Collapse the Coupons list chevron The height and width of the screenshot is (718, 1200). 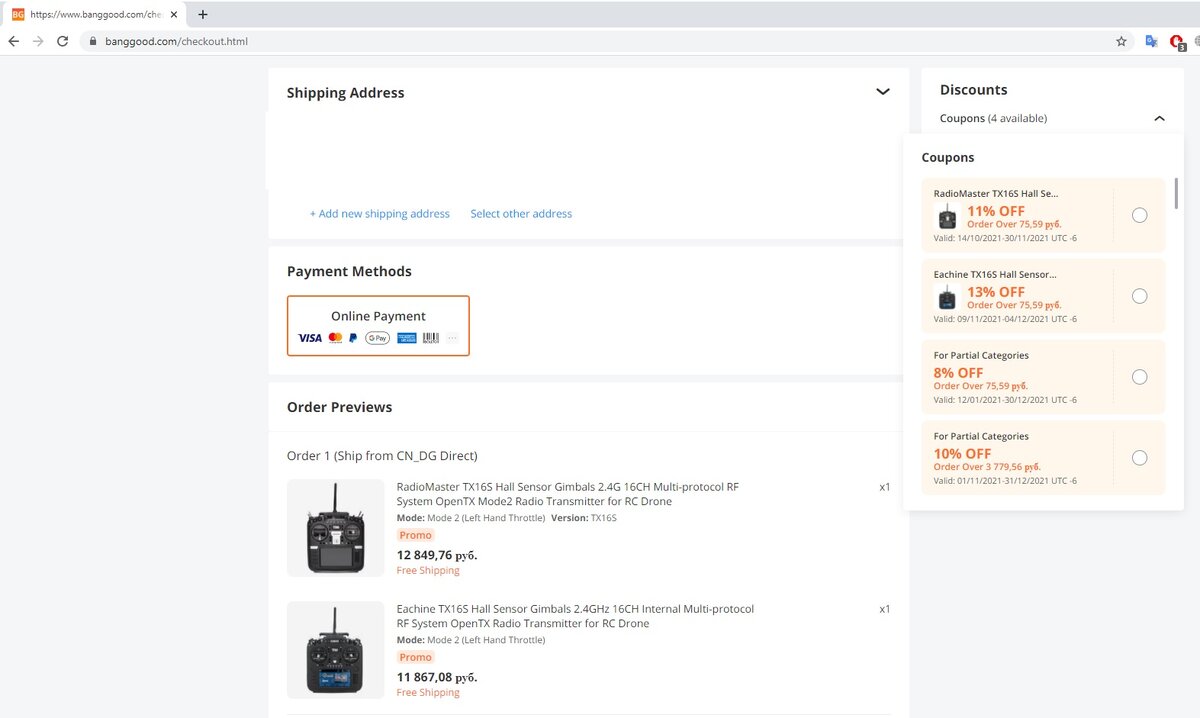coord(1159,118)
